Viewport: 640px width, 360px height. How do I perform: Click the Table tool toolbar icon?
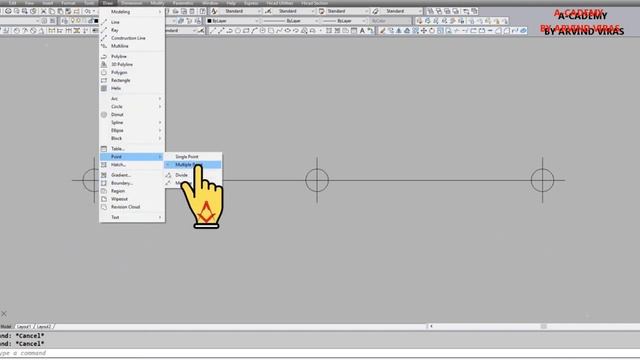tap(354, 31)
